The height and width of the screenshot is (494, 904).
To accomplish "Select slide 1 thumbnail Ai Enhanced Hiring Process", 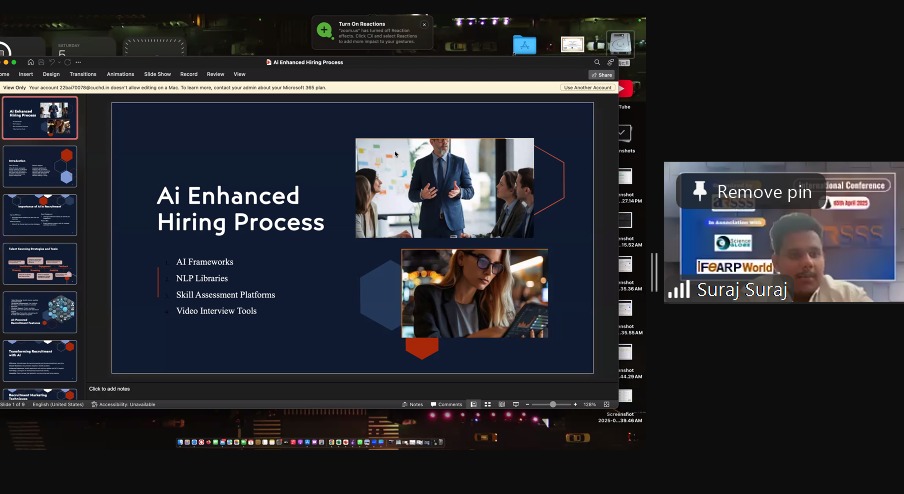I will 40,118.
